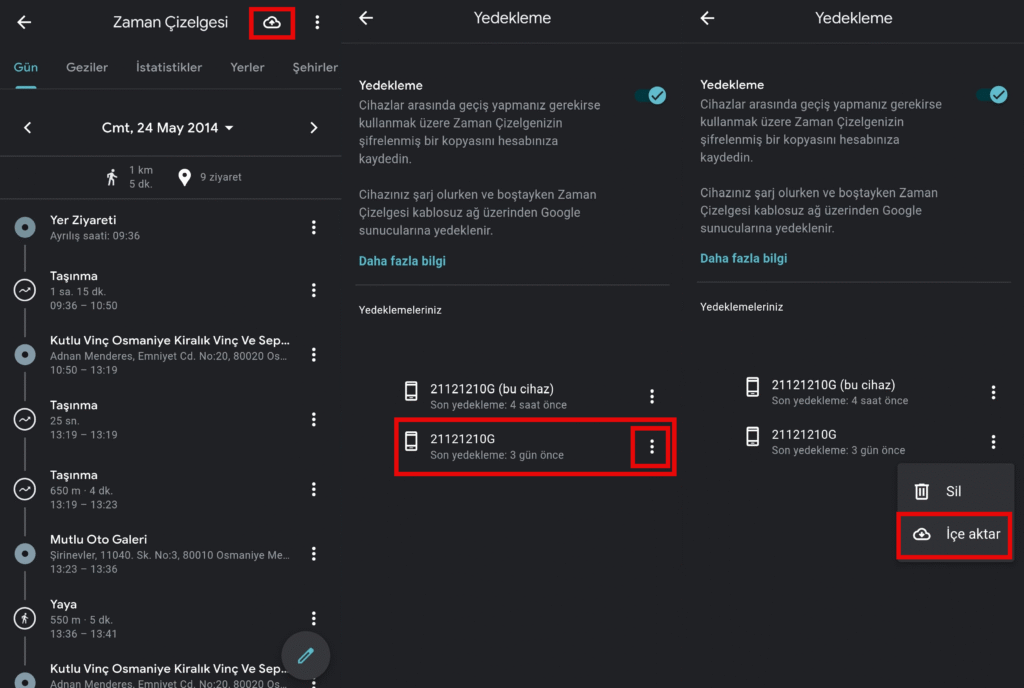The width and height of the screenshot is (1024, 688).
Task: Select Kutlu Vinç Osmaniye entry at 10:50
Action: coord(170,354)
